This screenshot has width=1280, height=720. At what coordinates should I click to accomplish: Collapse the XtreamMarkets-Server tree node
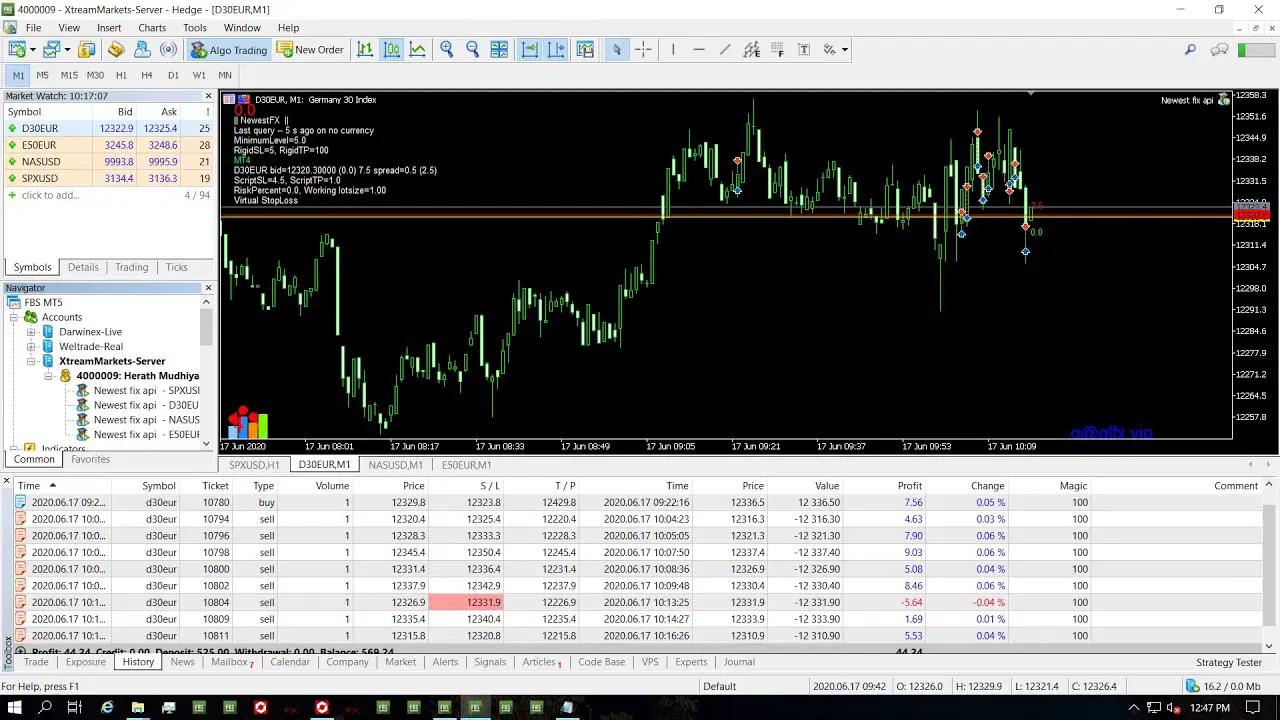[x=31, y=361]
